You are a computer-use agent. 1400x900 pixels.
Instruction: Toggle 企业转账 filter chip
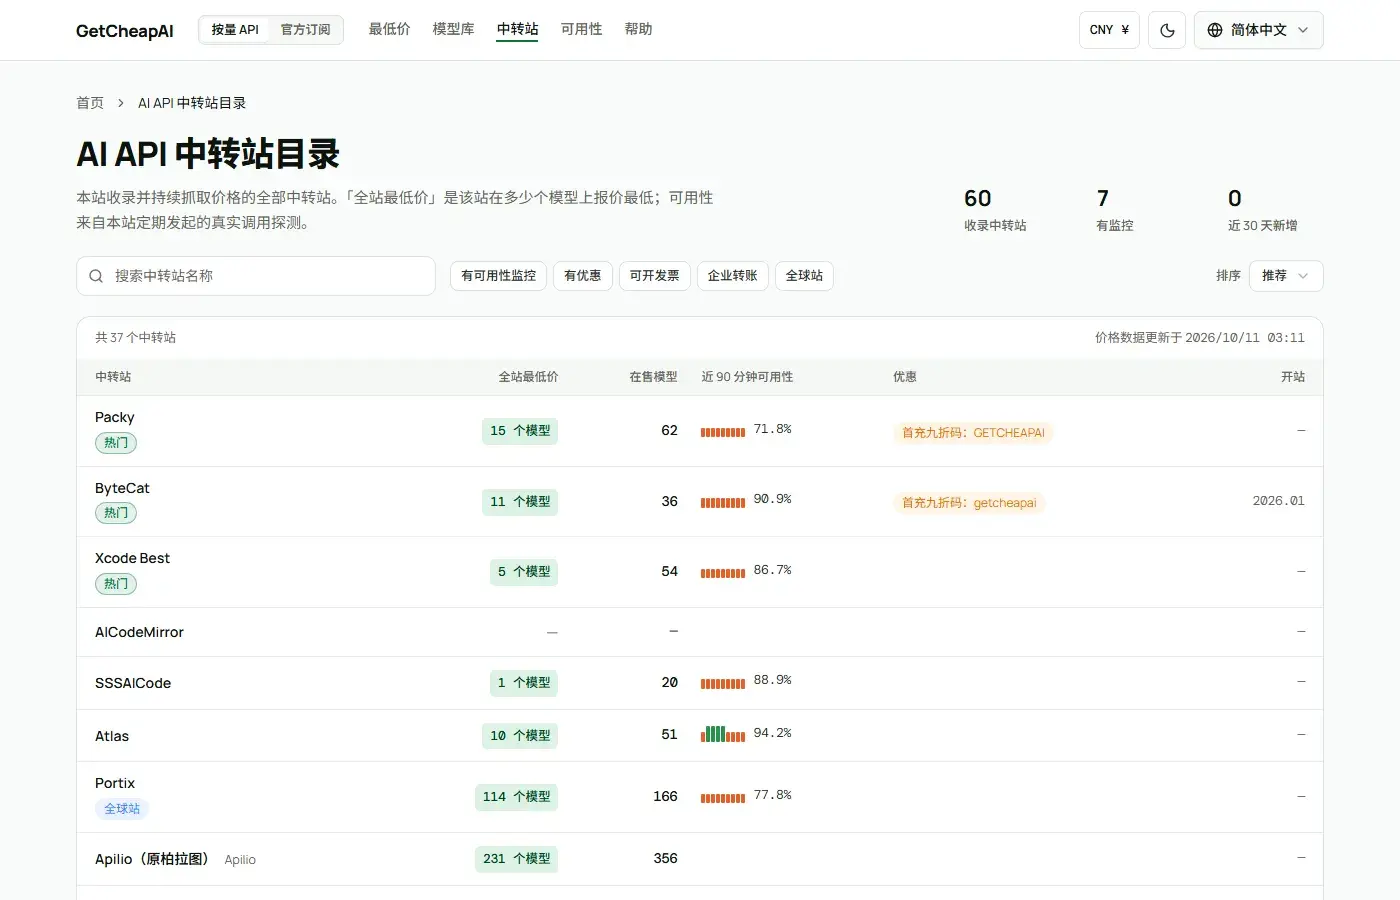tap(732, 276)
